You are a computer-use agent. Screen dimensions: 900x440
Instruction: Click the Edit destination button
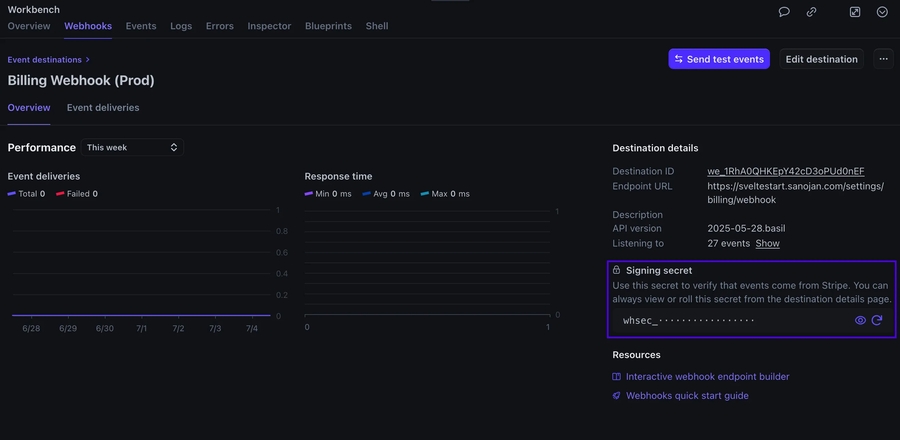[x=821, y=59]
